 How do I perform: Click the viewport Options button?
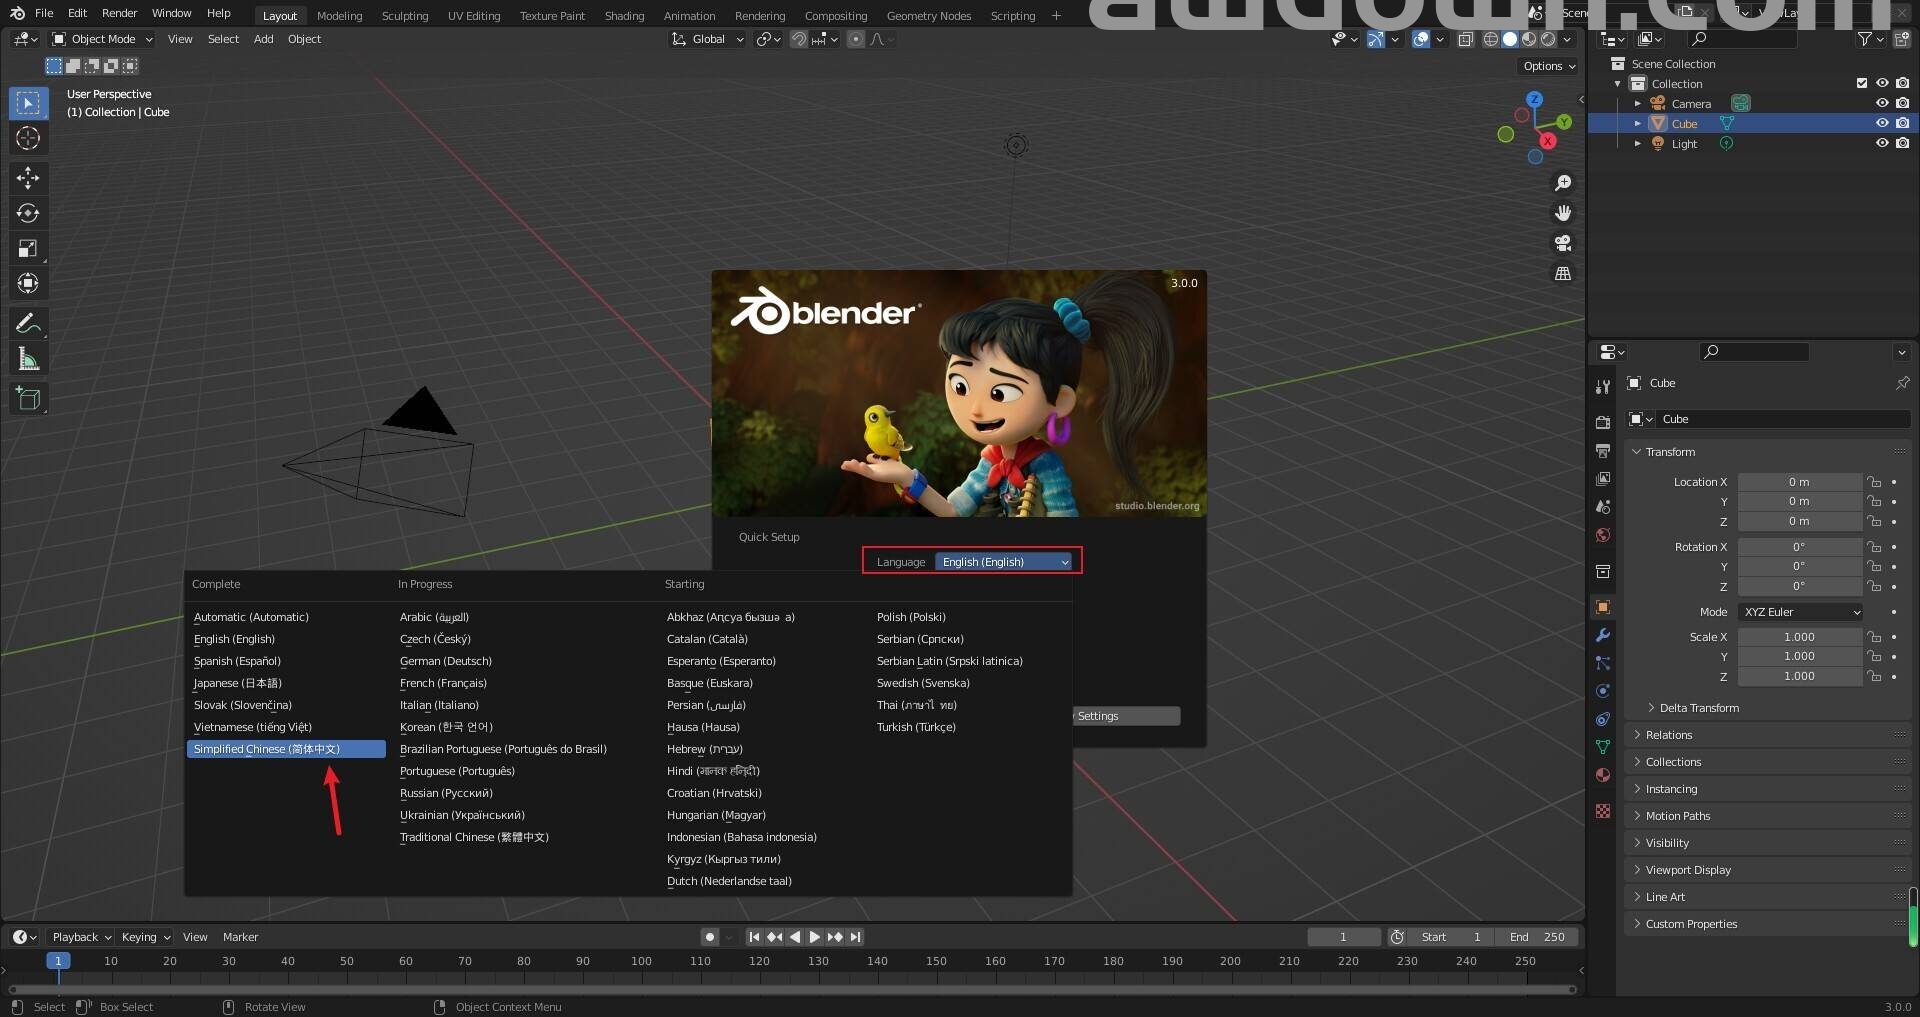[1548, 66]
